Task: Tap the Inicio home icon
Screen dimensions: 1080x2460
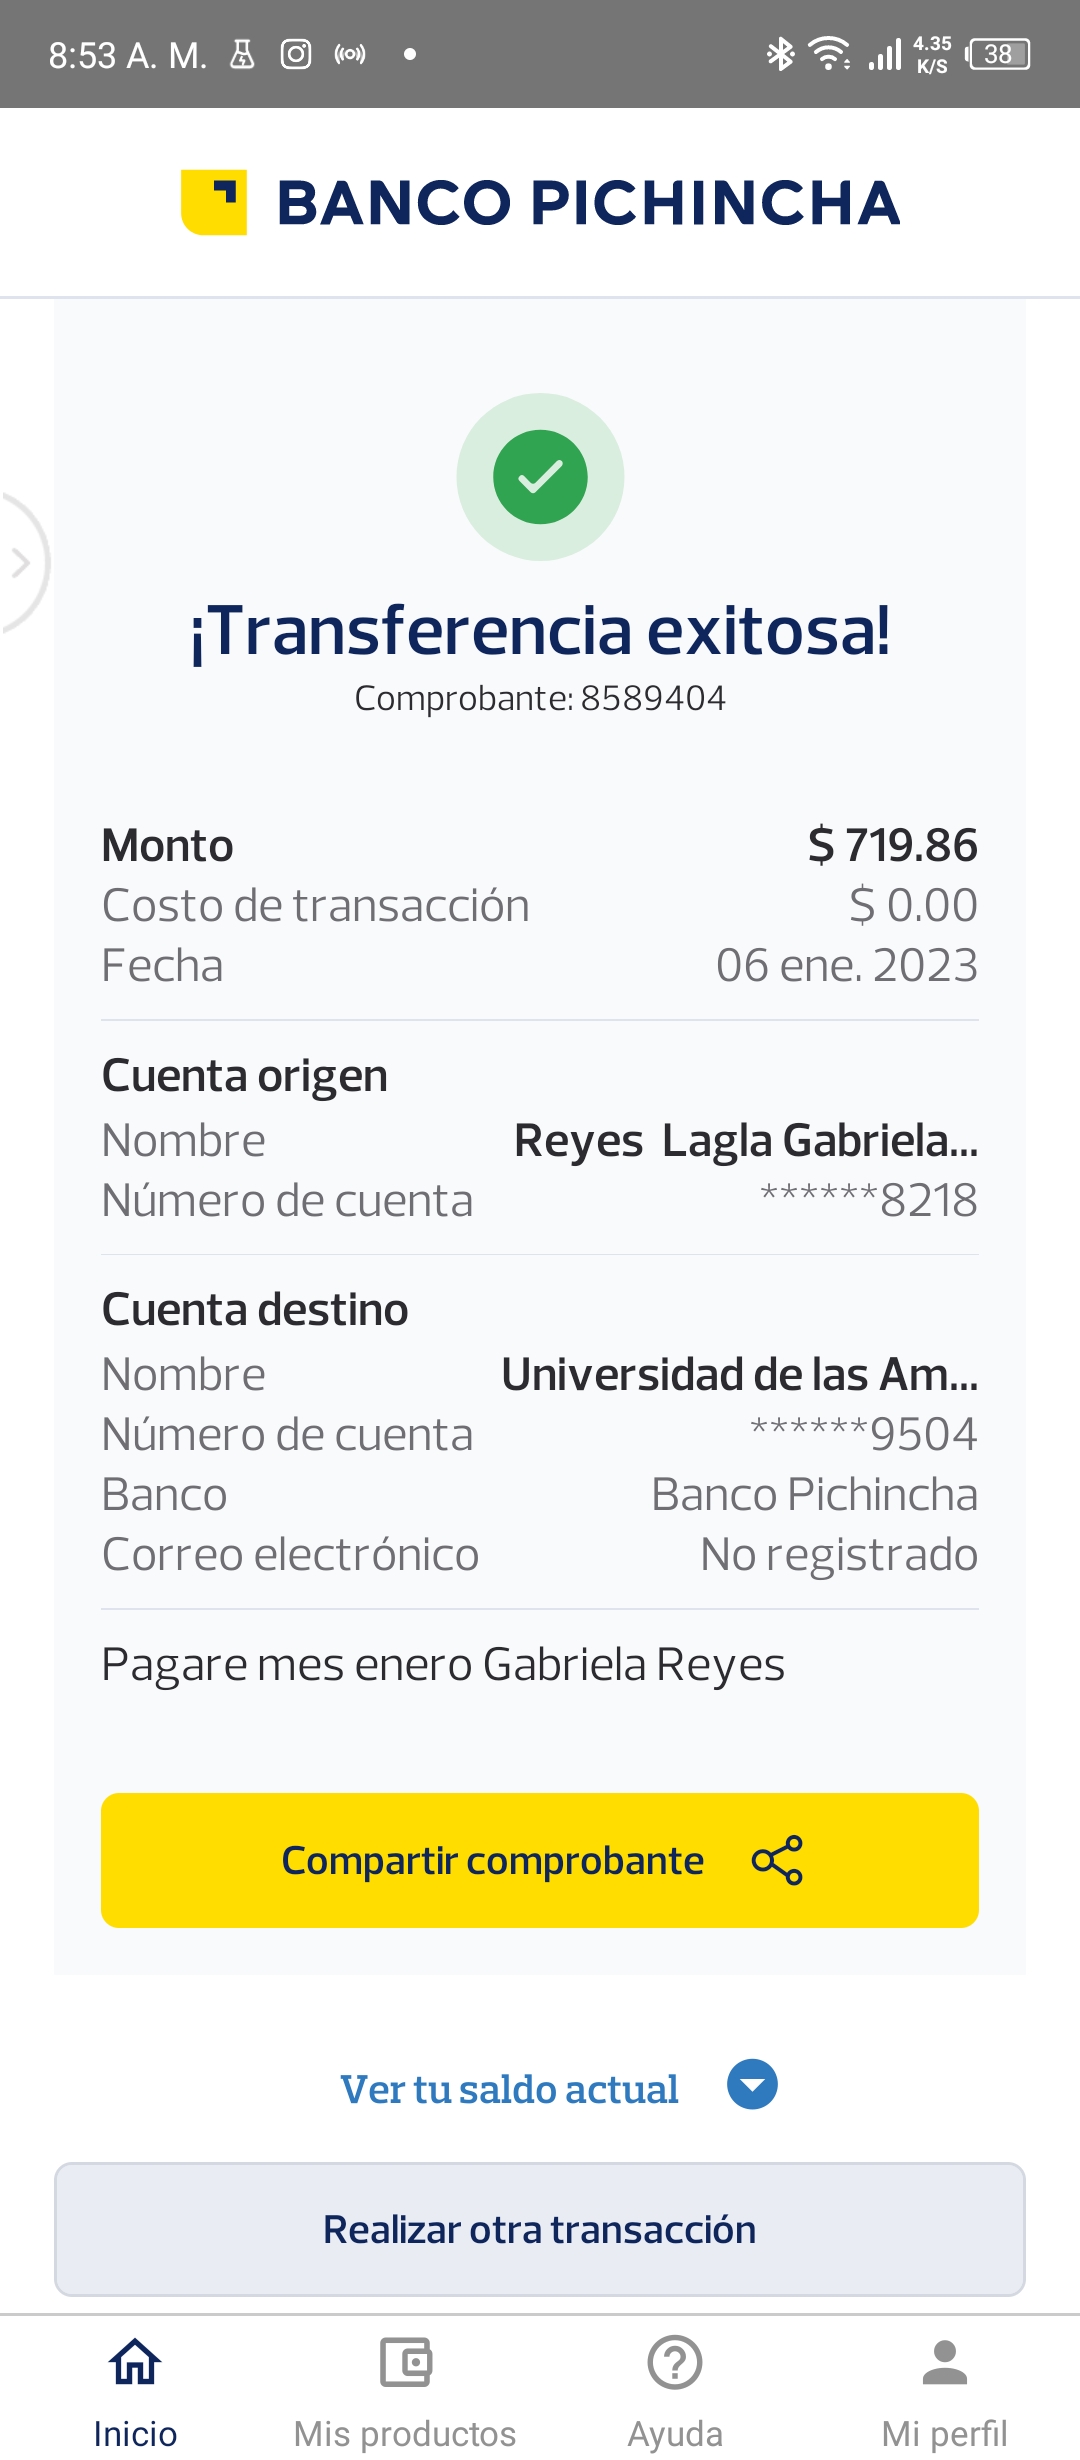Action: [135, 2363]
